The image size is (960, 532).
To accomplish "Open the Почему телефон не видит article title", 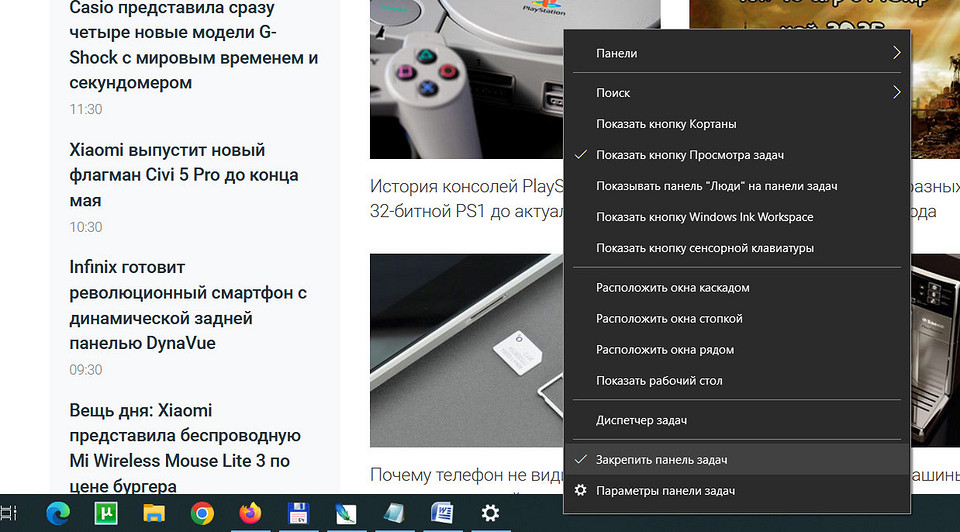I will 467,474.
